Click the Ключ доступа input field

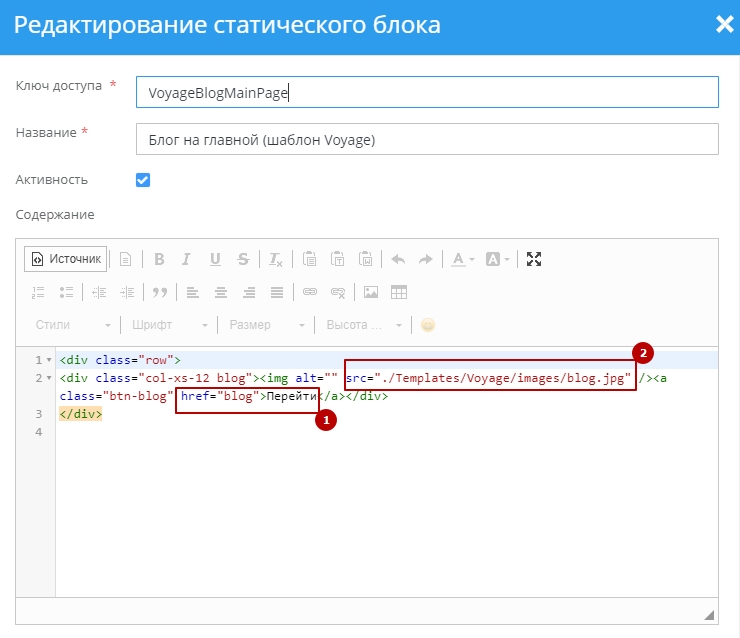tap(426, 92)
